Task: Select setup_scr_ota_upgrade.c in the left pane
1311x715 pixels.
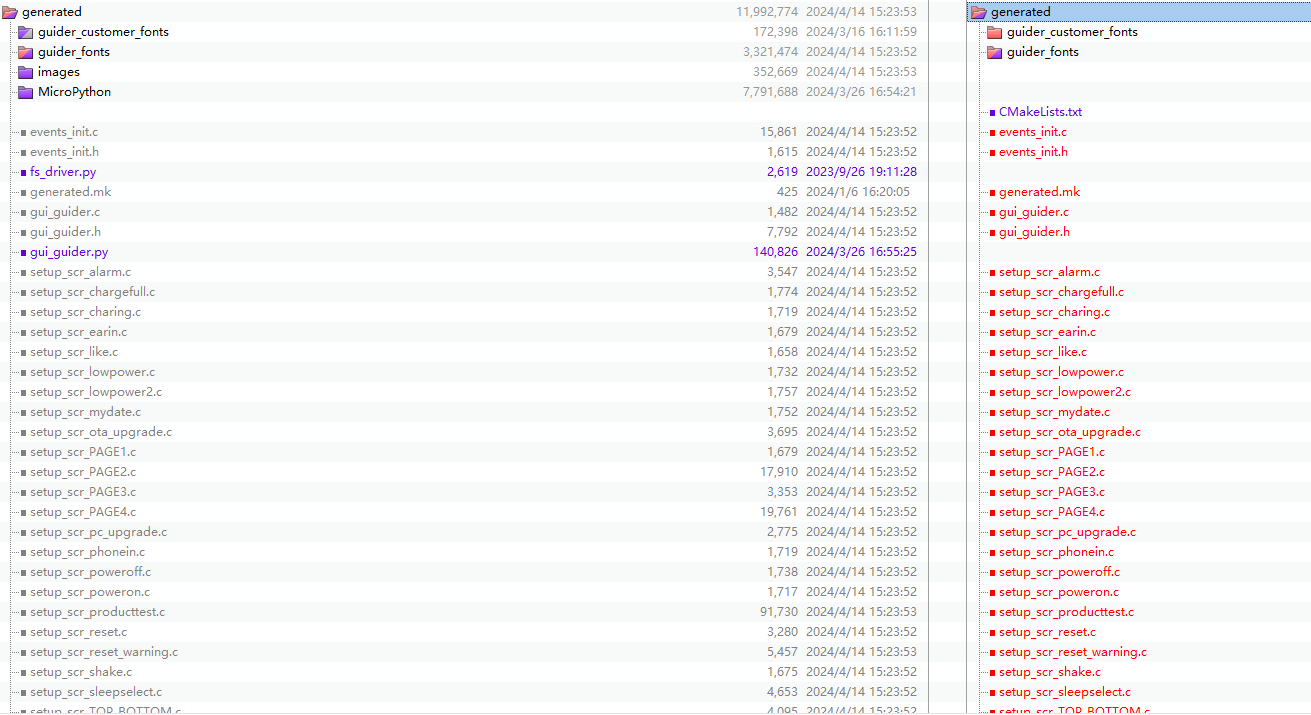Action: coord(101,432)
